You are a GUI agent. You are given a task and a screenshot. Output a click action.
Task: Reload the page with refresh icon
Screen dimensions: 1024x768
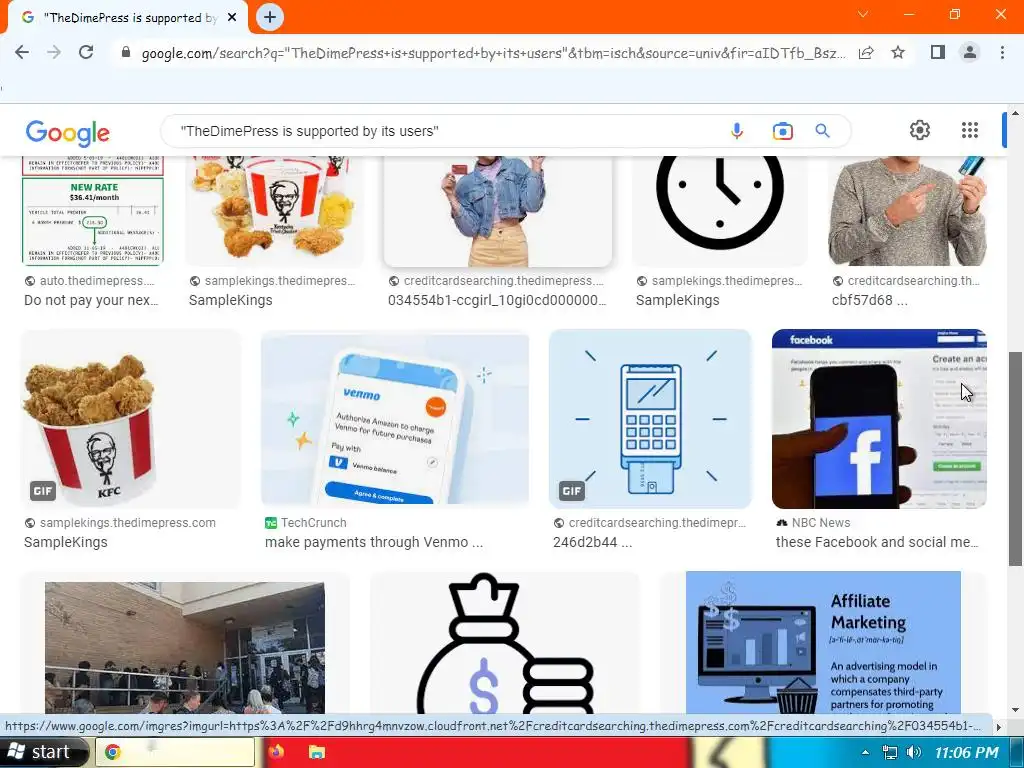tap(86, 52)
